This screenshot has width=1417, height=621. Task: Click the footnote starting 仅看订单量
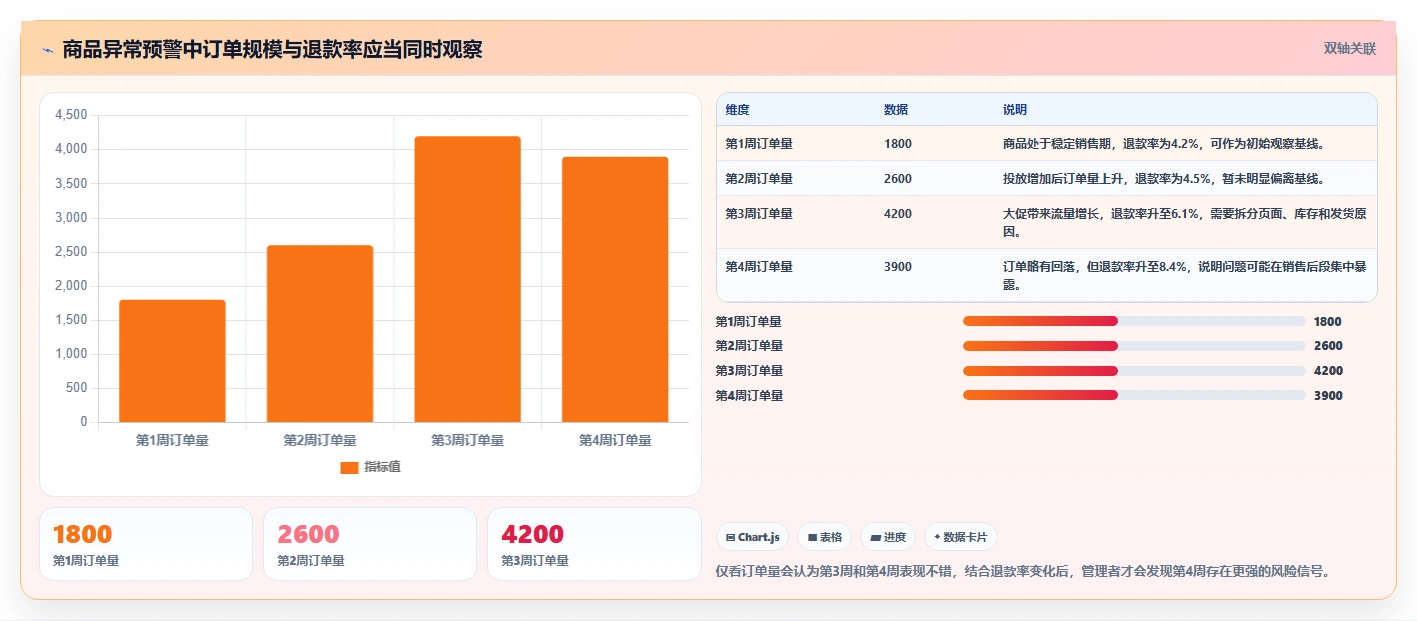click(1025, 572)
